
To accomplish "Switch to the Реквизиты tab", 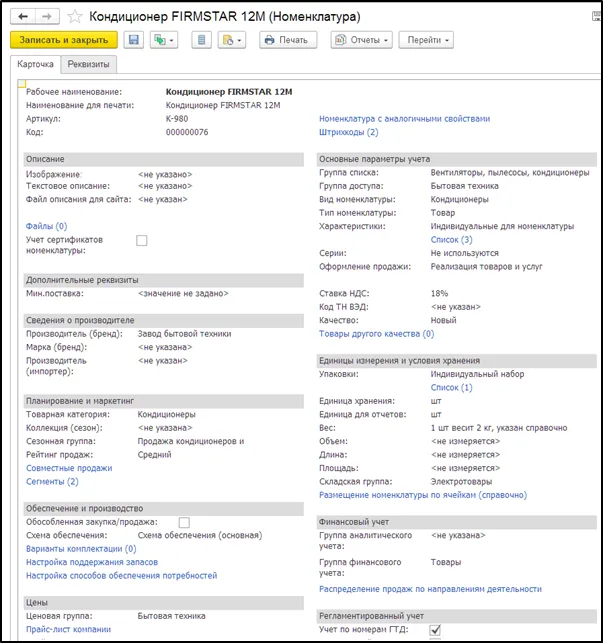I will point(88,65).
